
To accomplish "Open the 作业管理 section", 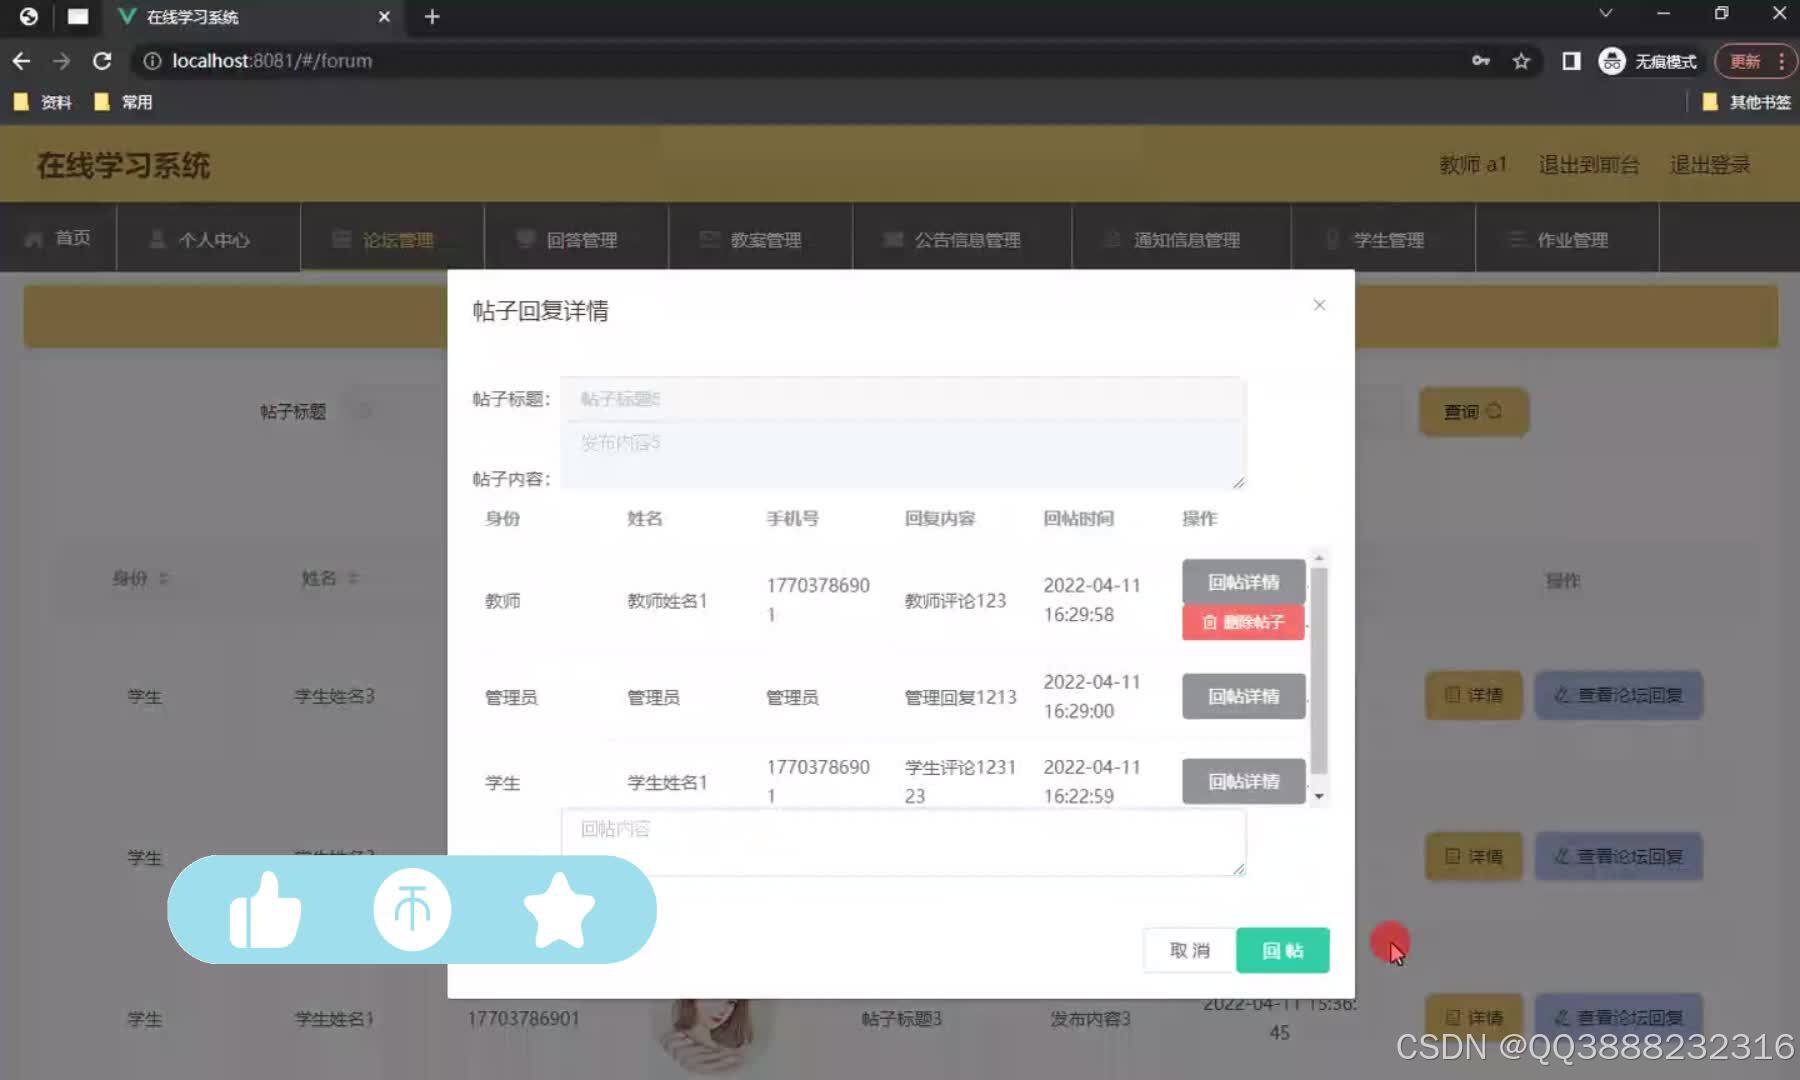I will point(1571,239).
